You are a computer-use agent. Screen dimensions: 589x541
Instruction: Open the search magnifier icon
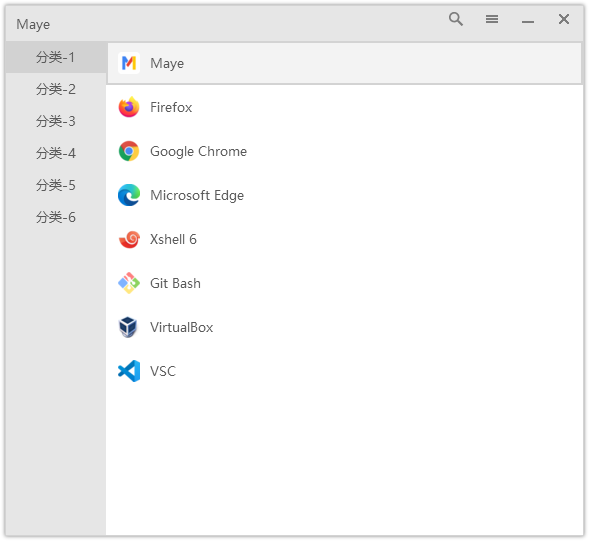click(456, 19)
